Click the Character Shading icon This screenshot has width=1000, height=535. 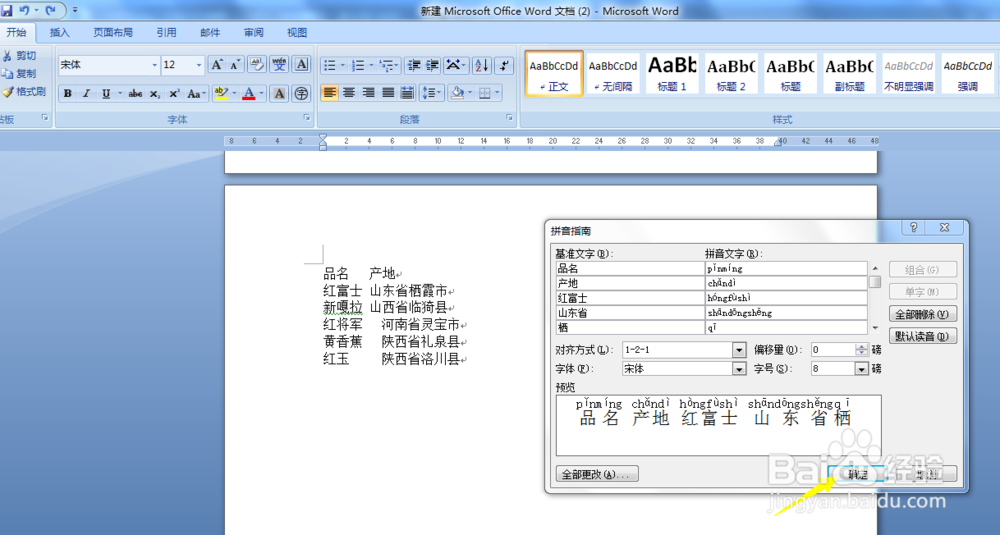[279, 94]
